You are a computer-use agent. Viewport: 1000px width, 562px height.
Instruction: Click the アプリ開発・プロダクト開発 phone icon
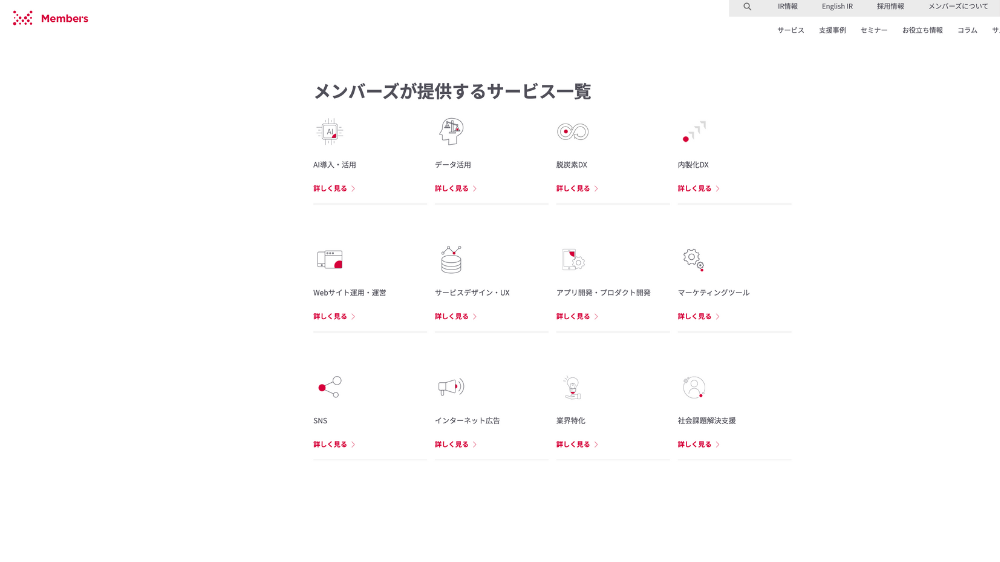572,260
